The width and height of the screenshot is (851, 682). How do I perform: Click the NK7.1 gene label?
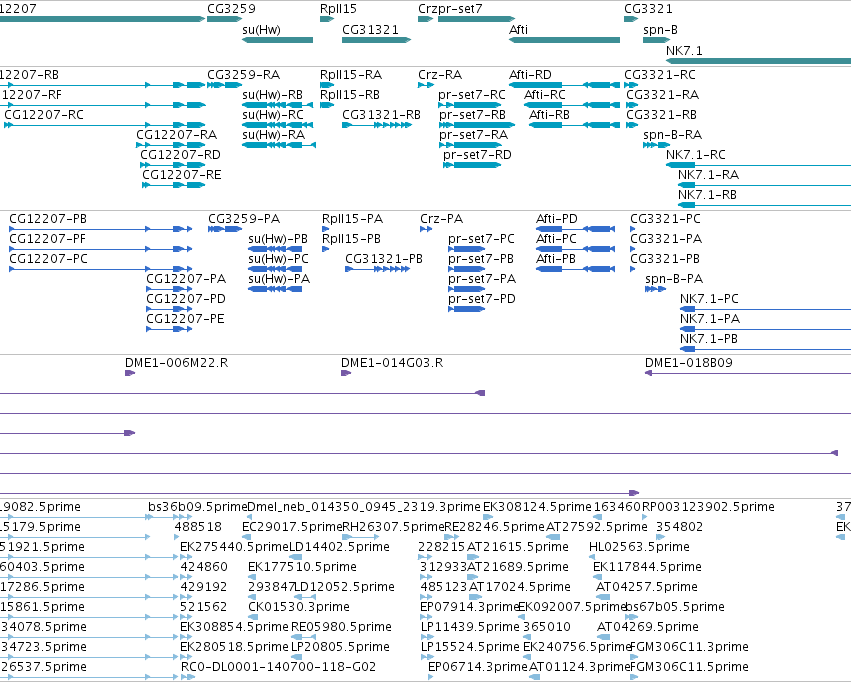click(x=684, y=50)
